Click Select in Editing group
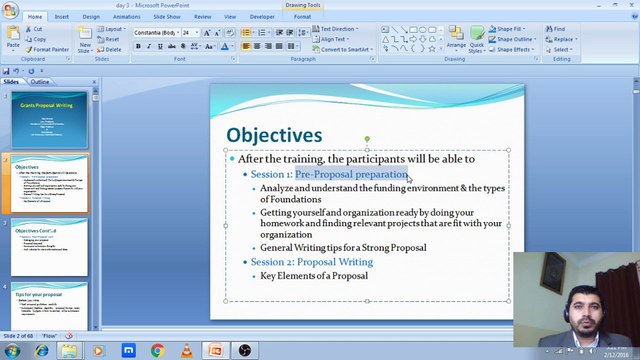The width and height of the screenshot is (640, 360). pos(559,49)
